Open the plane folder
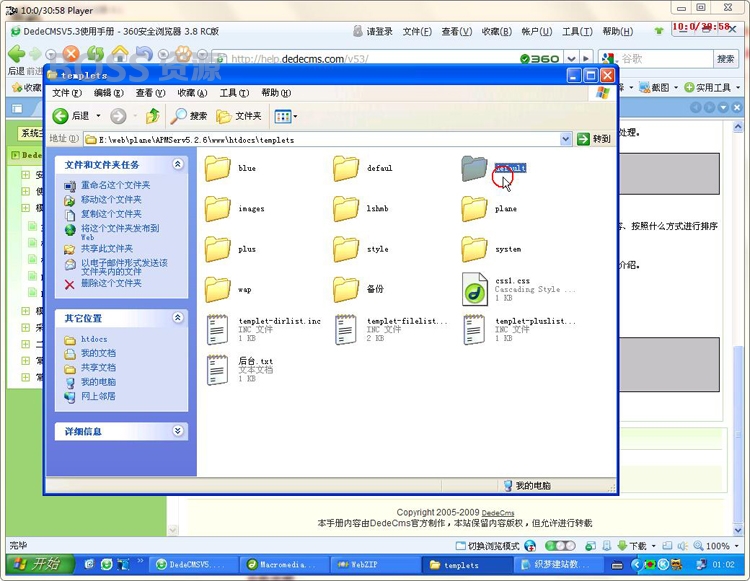 click(474, 208)
